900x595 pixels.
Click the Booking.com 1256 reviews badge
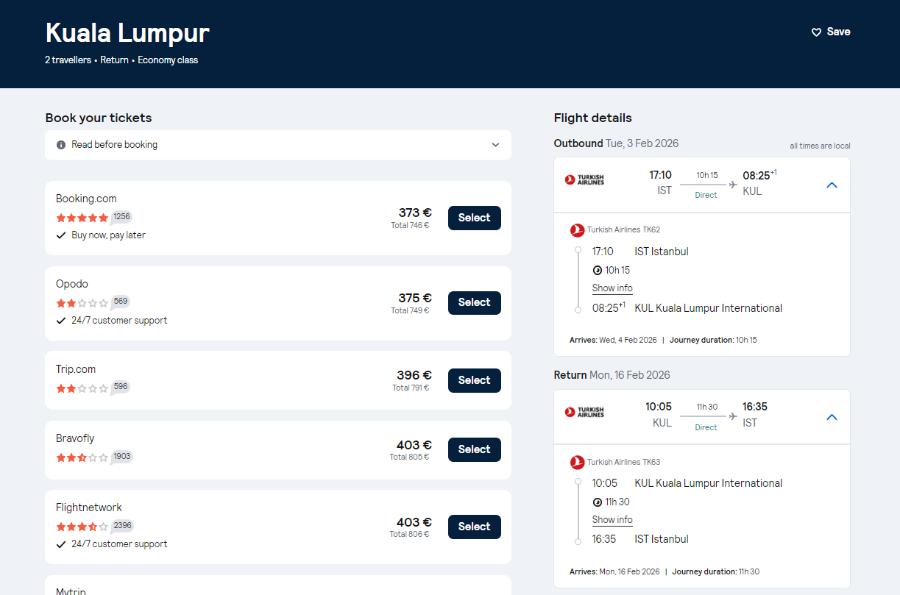coord(121,216)
